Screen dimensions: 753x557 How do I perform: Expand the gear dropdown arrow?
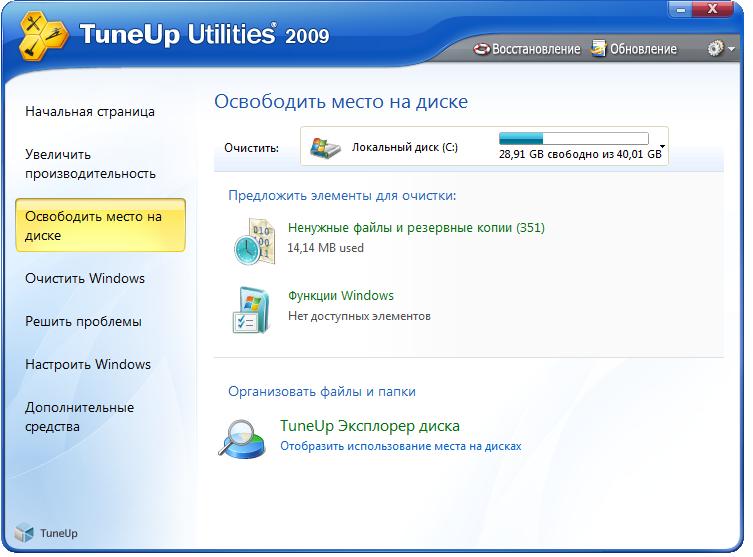[731, 49]
